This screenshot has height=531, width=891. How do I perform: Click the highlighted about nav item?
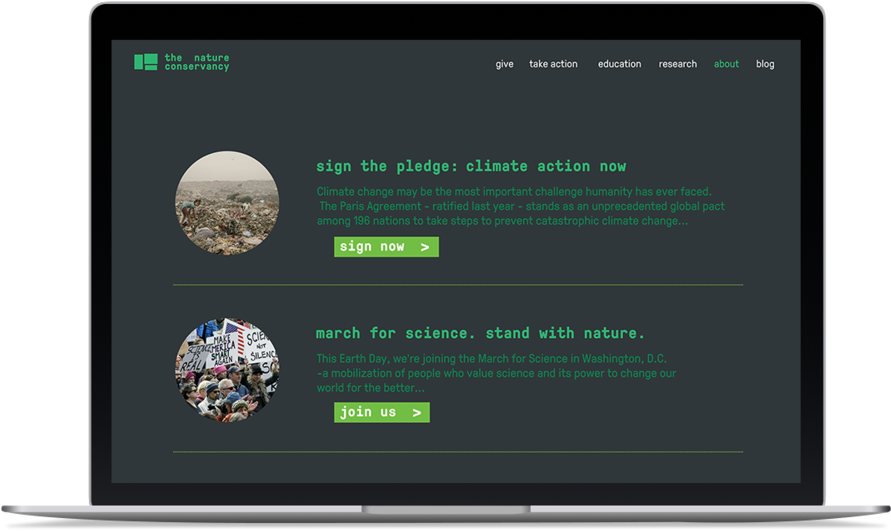point(726,64)
